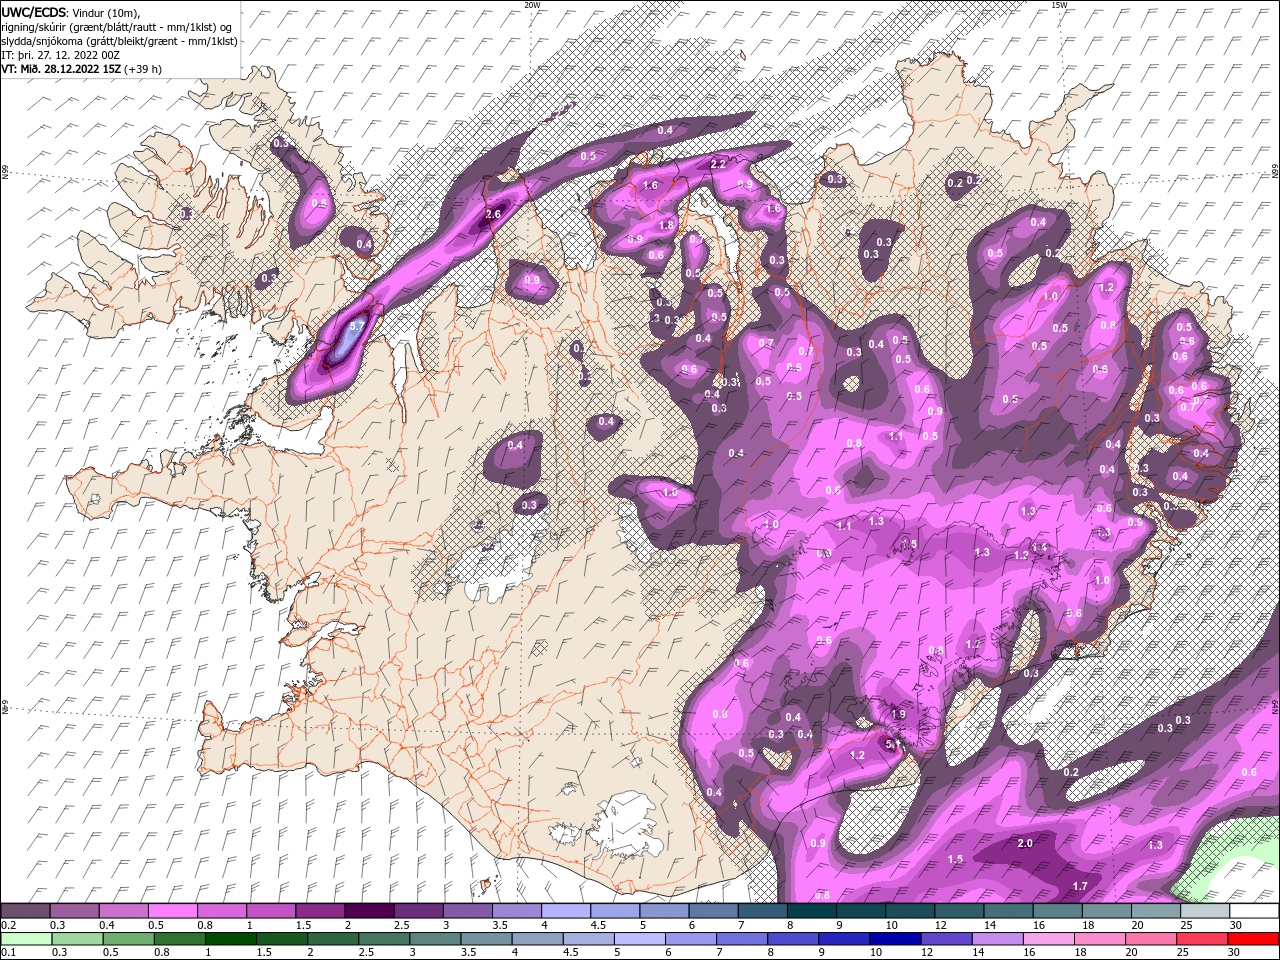Pick the pale green 0.1 swatch in the lower legend
The height and width of the screenshot is (960, 1280).
tap(25, 938)
